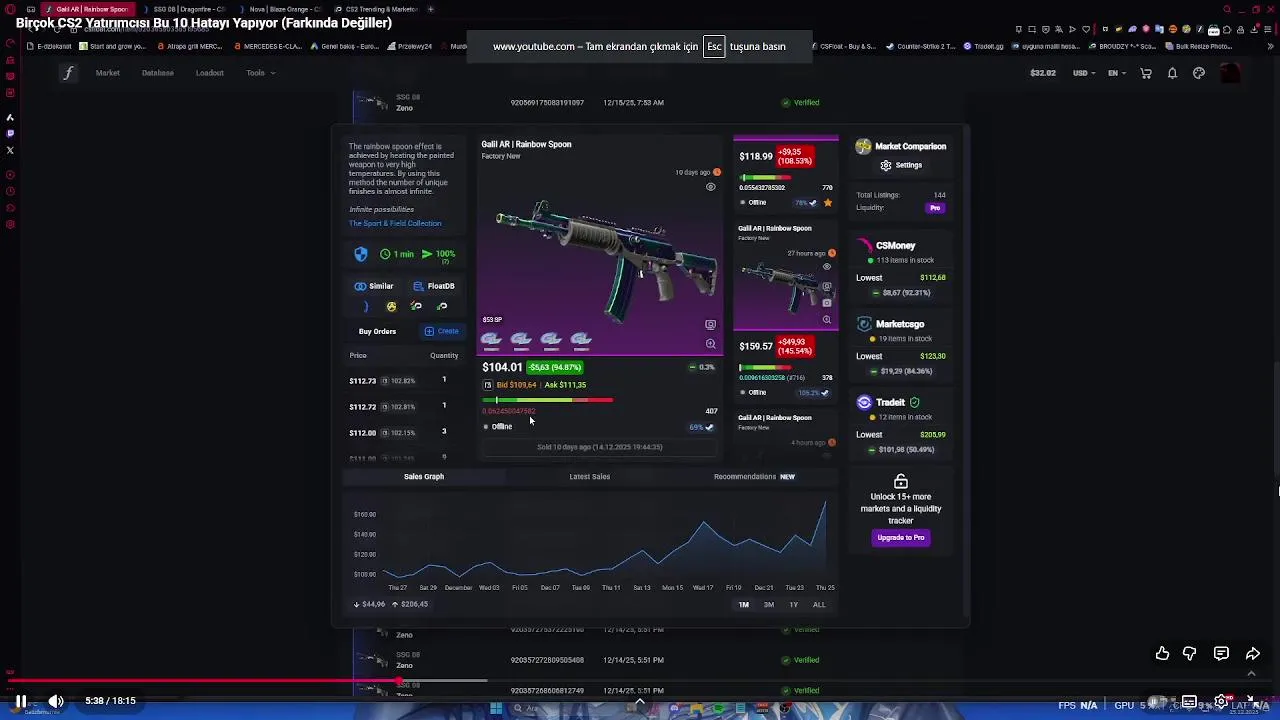
Task: Select the $112.00 buy order row
Action: pyautogui.click(x=403, y=433)
